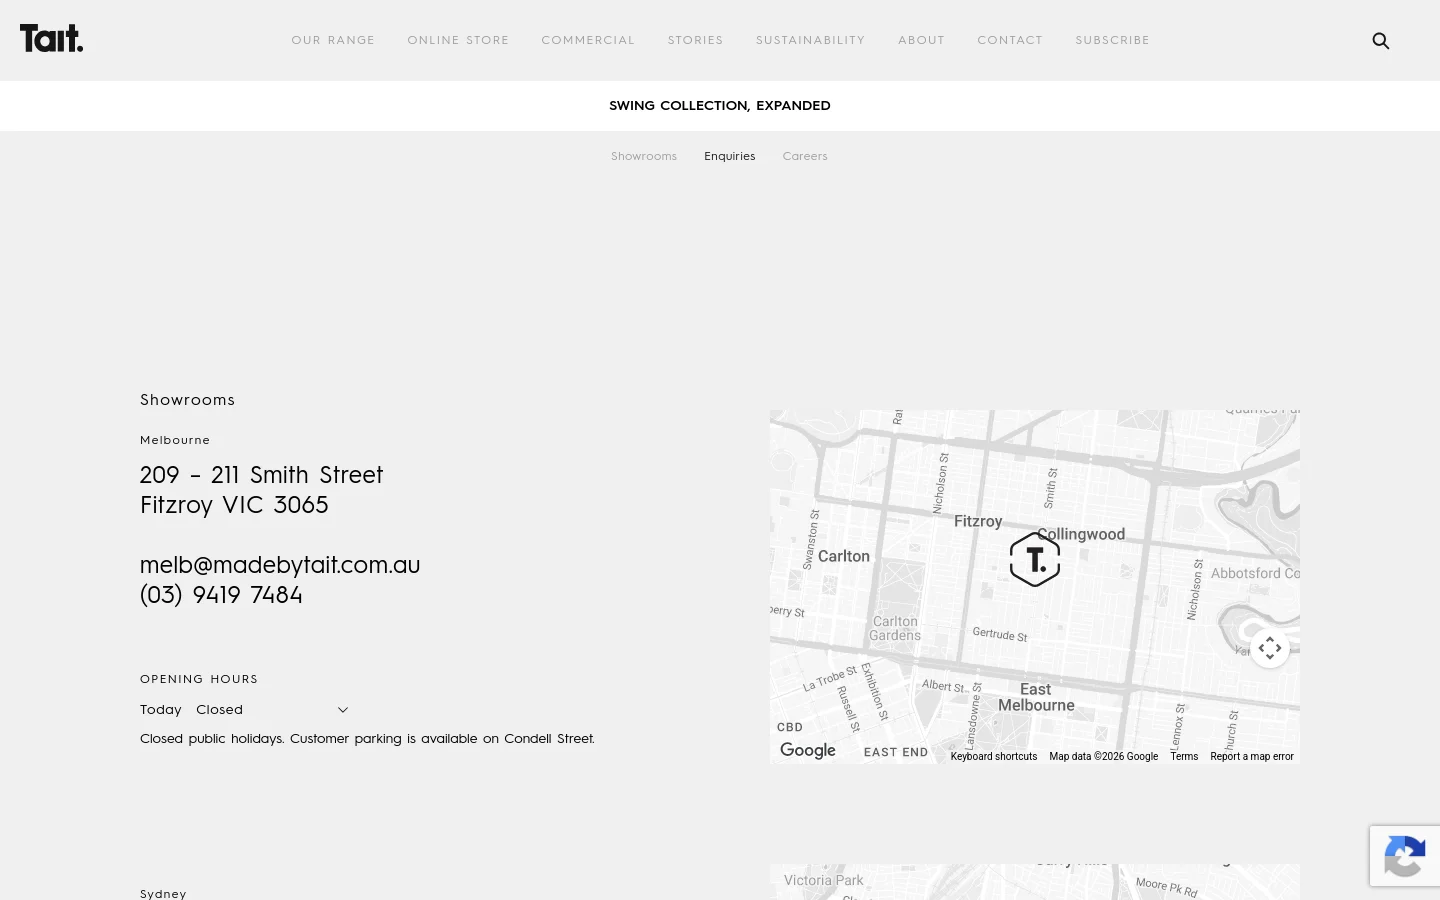Switch to the Careers sub-tab

(x=805, y=156)
